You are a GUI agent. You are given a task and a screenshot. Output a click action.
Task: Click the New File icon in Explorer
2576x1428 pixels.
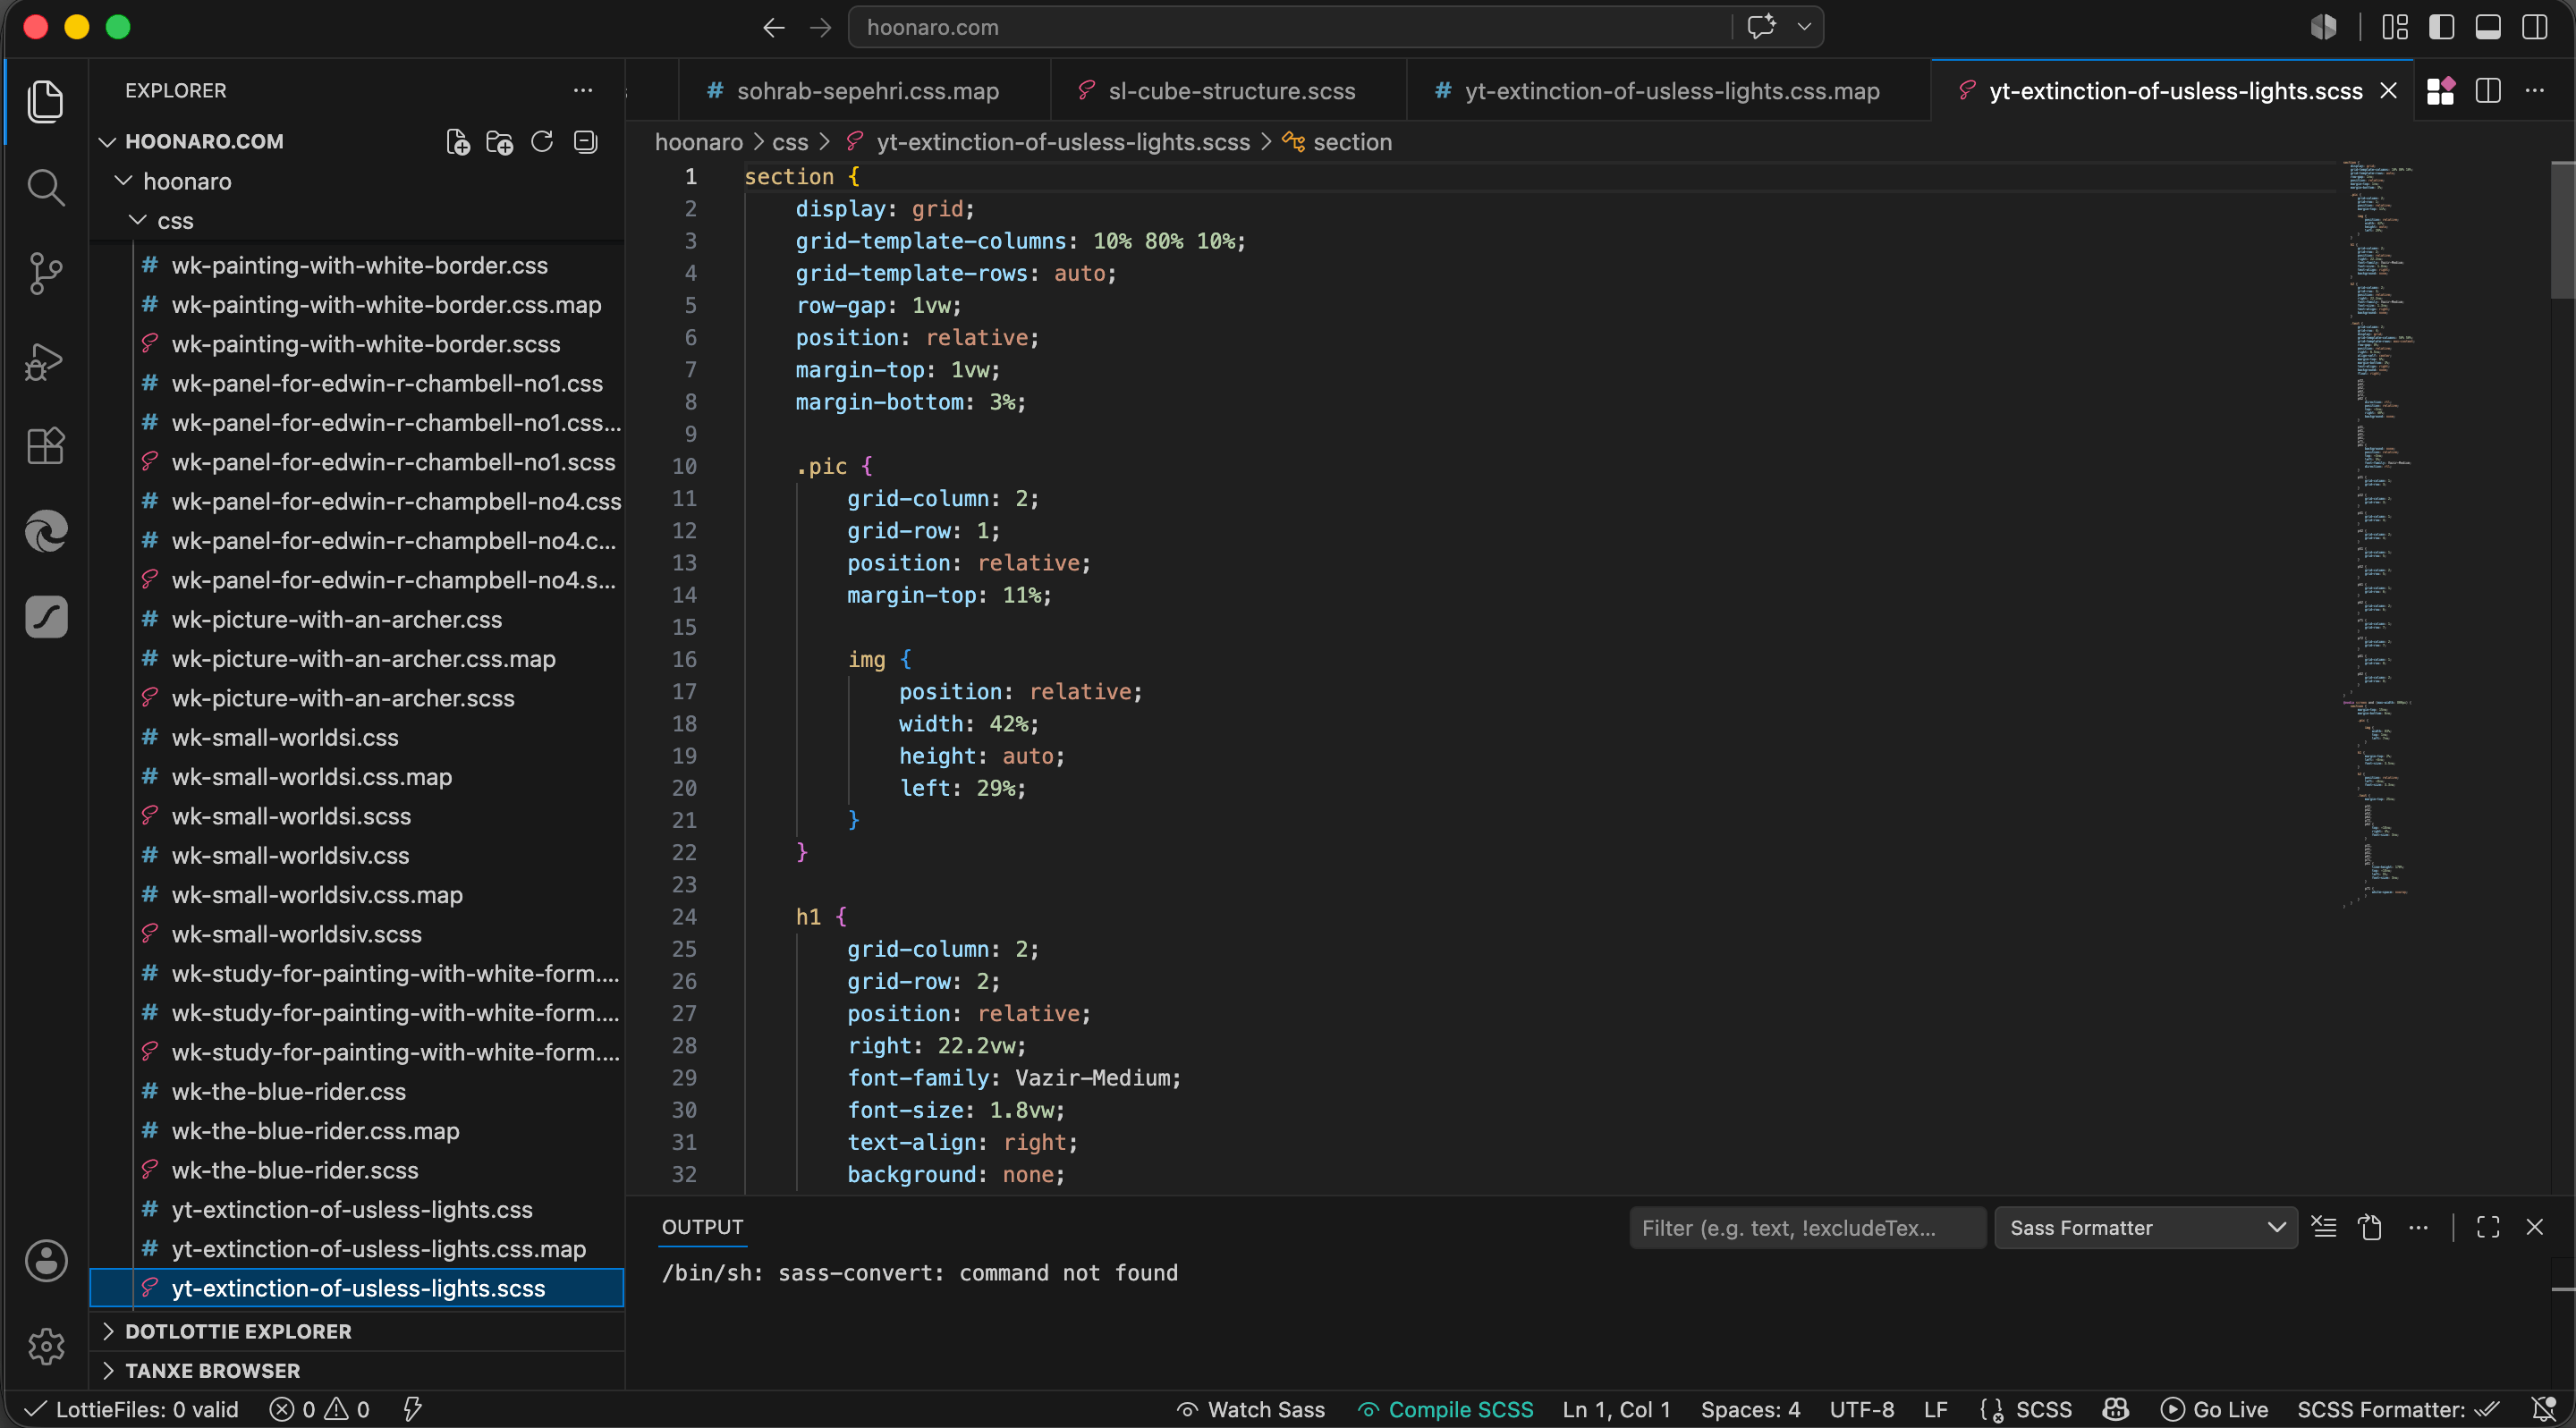[458, 142]
